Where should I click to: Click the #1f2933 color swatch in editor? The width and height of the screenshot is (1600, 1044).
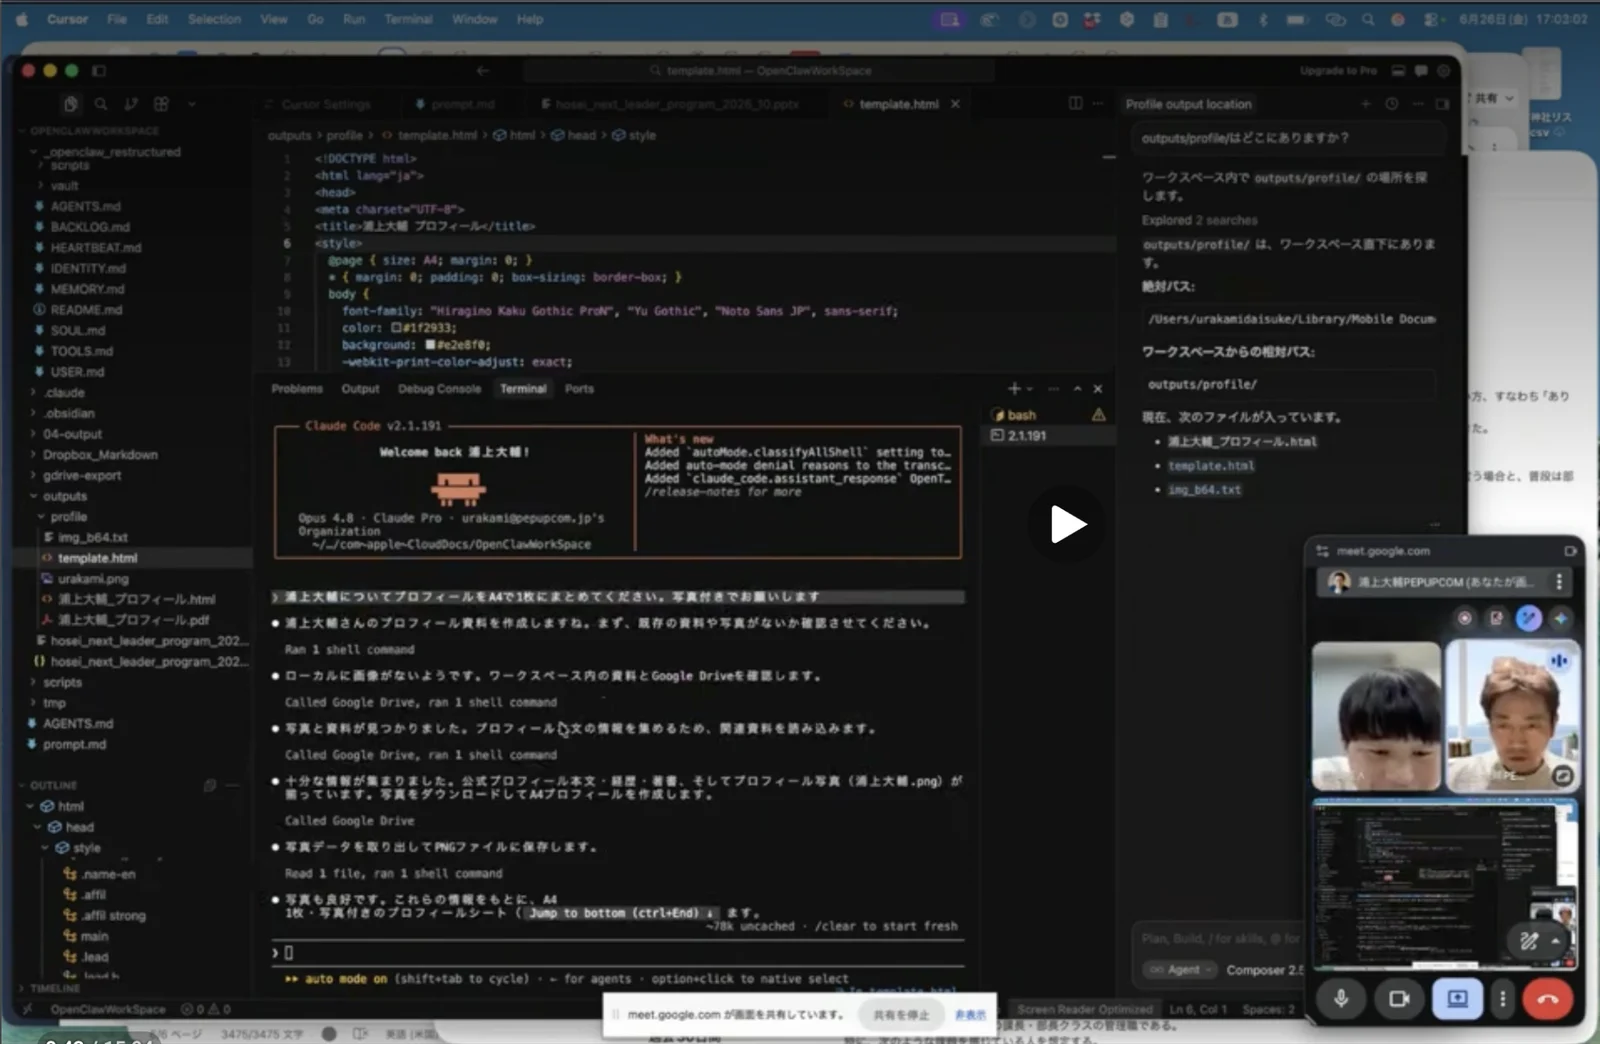(x=396, y=328)
